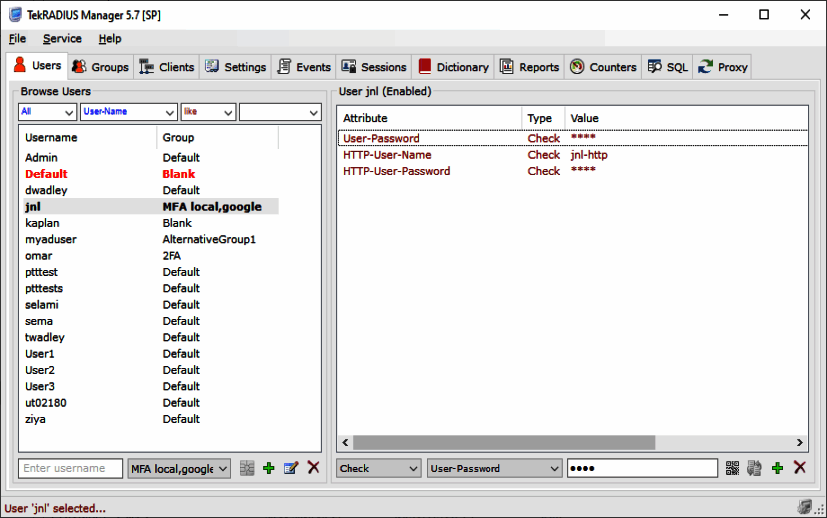
Task: Delete user with red X icon
Action: coord(313,467)
